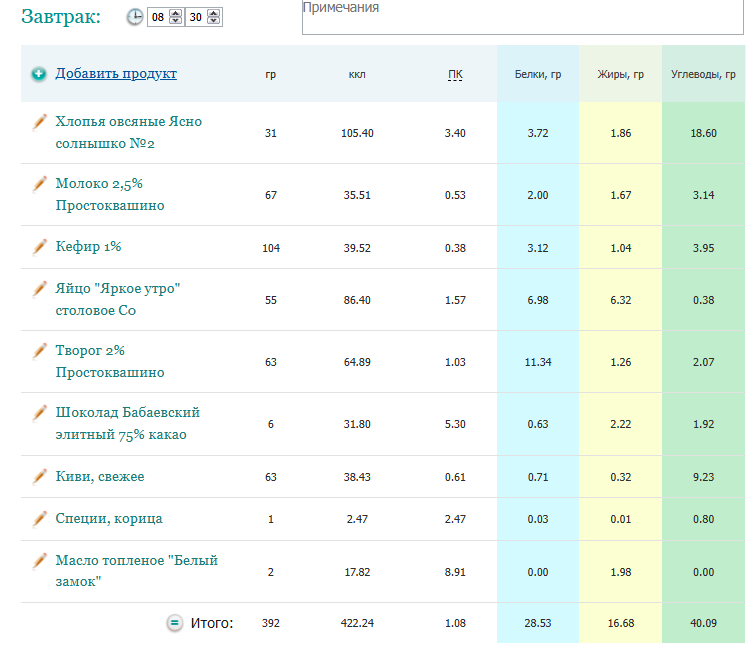746x647 pixels.
Task: Click the 9.23 carbs value for Киви
Action: (x=704, y=477)
